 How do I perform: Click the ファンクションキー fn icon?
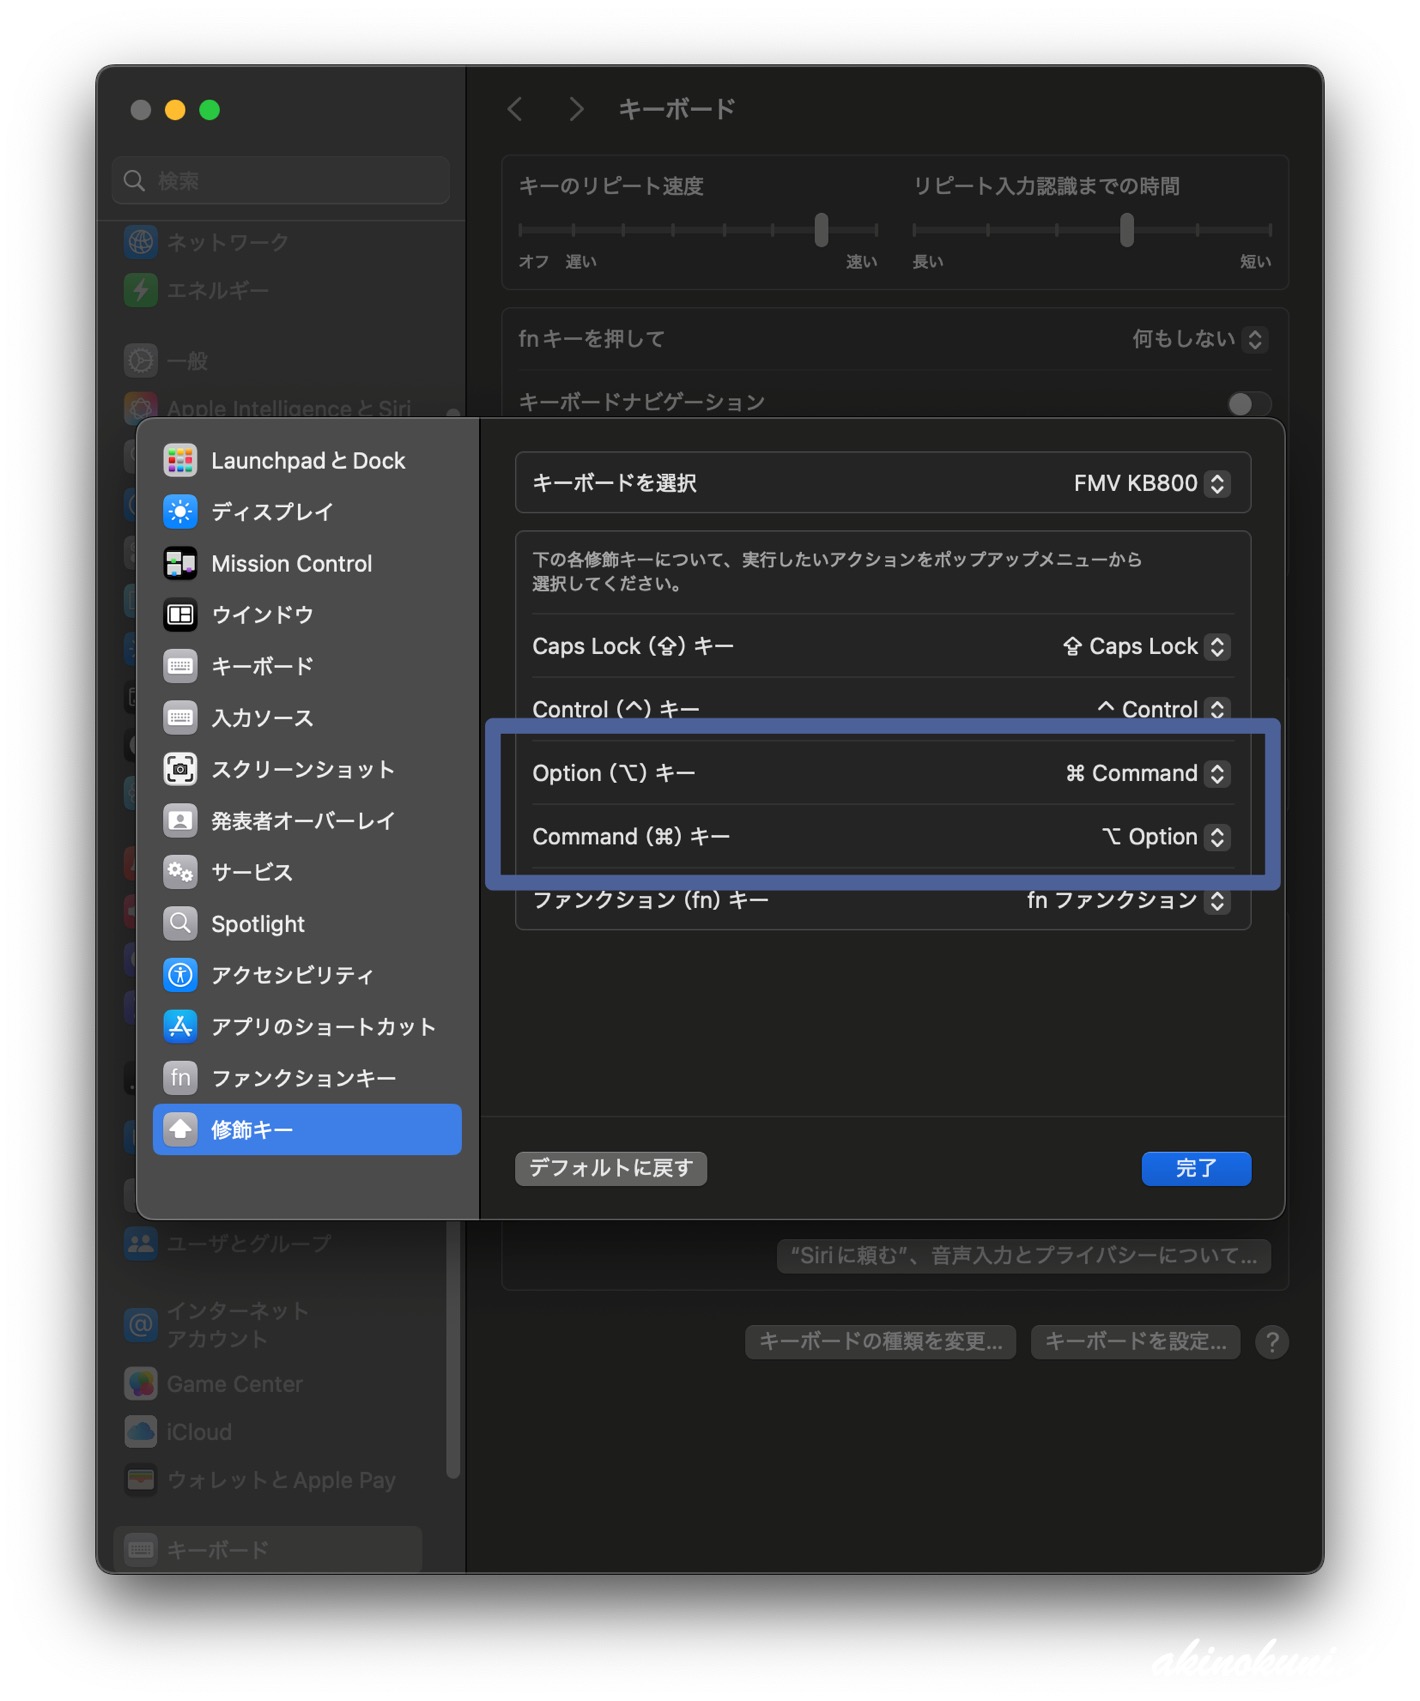[180, 1078]
